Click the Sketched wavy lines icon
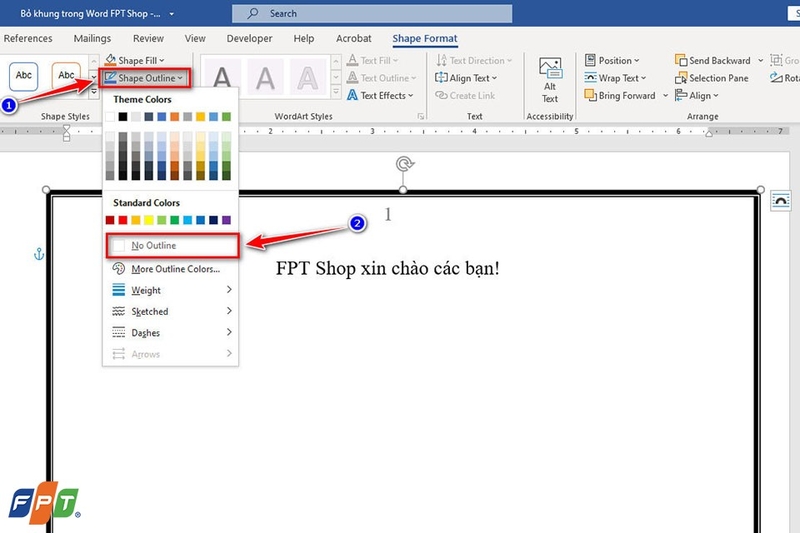The width and height of the screenshot is (800, 533). coord(118,311)
